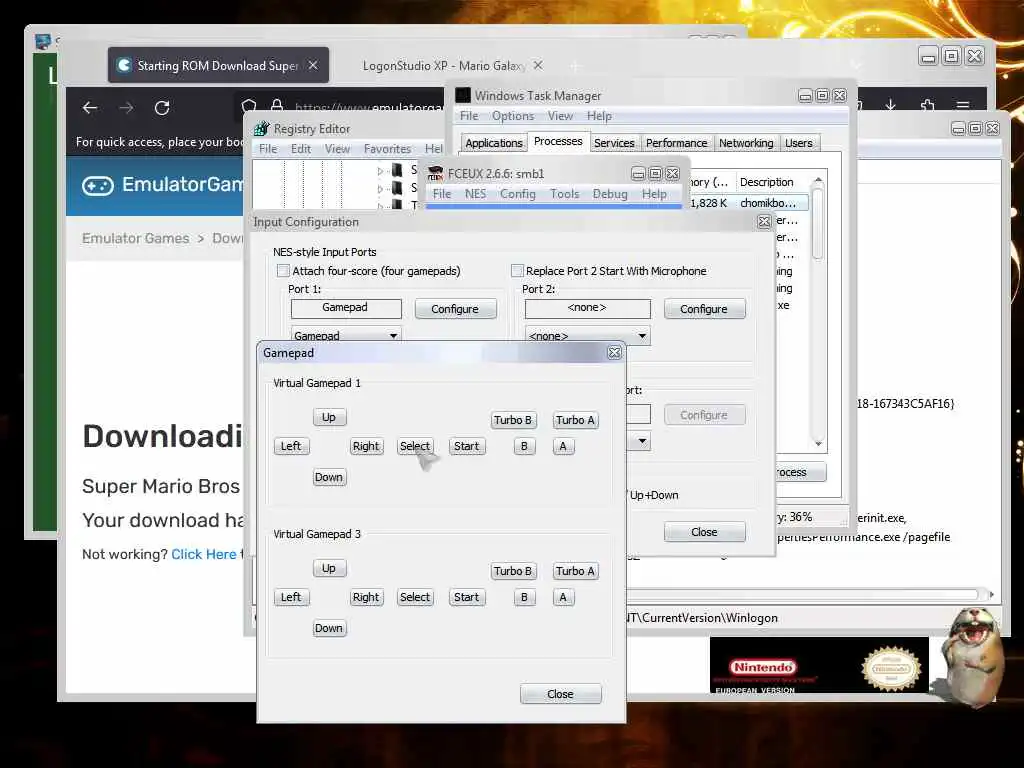Open the FCEUX Config menu

(518, 194)
